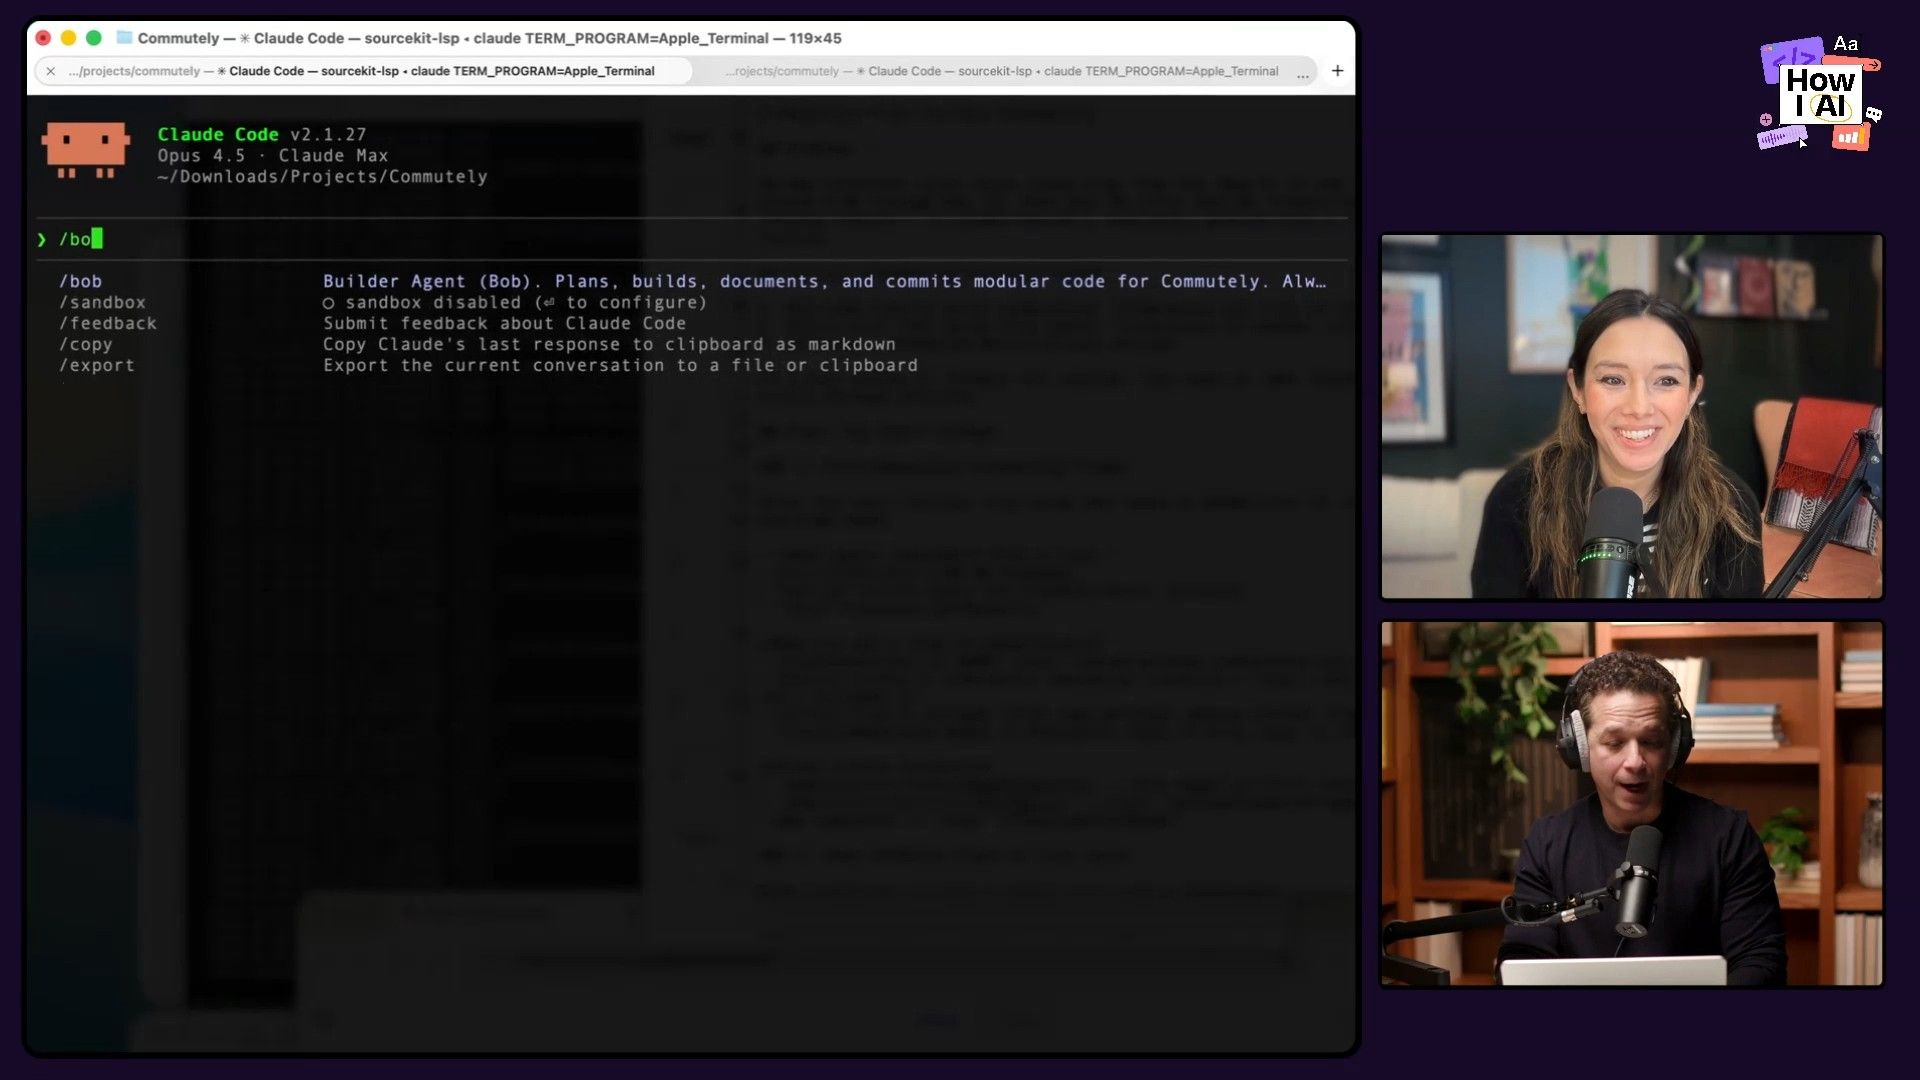Image resolution: width=1920 pixels, height=1080 pixels.
Task: Click the 'Opus 4.5 · Claude Max' model line
Action: click(272, 155)
